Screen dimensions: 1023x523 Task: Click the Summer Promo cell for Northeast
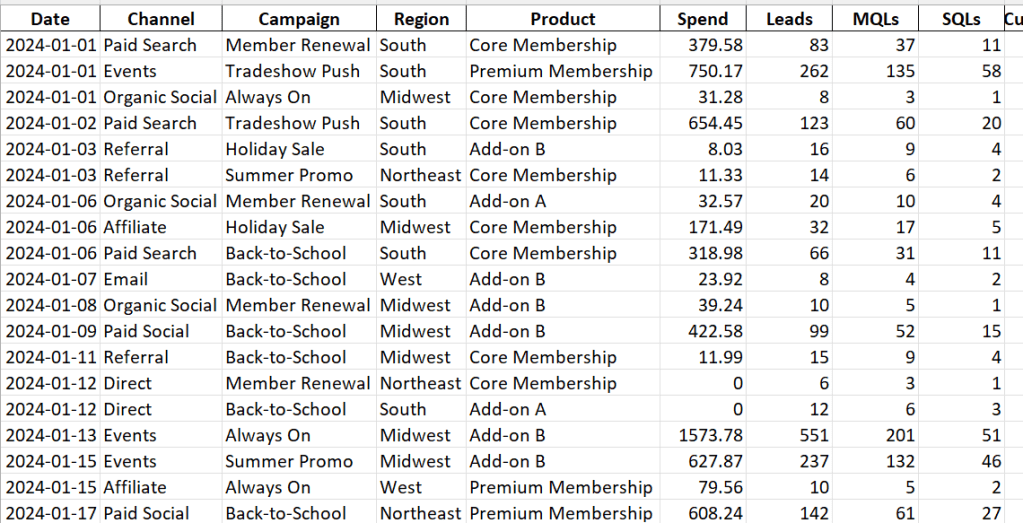coord(299,175)
